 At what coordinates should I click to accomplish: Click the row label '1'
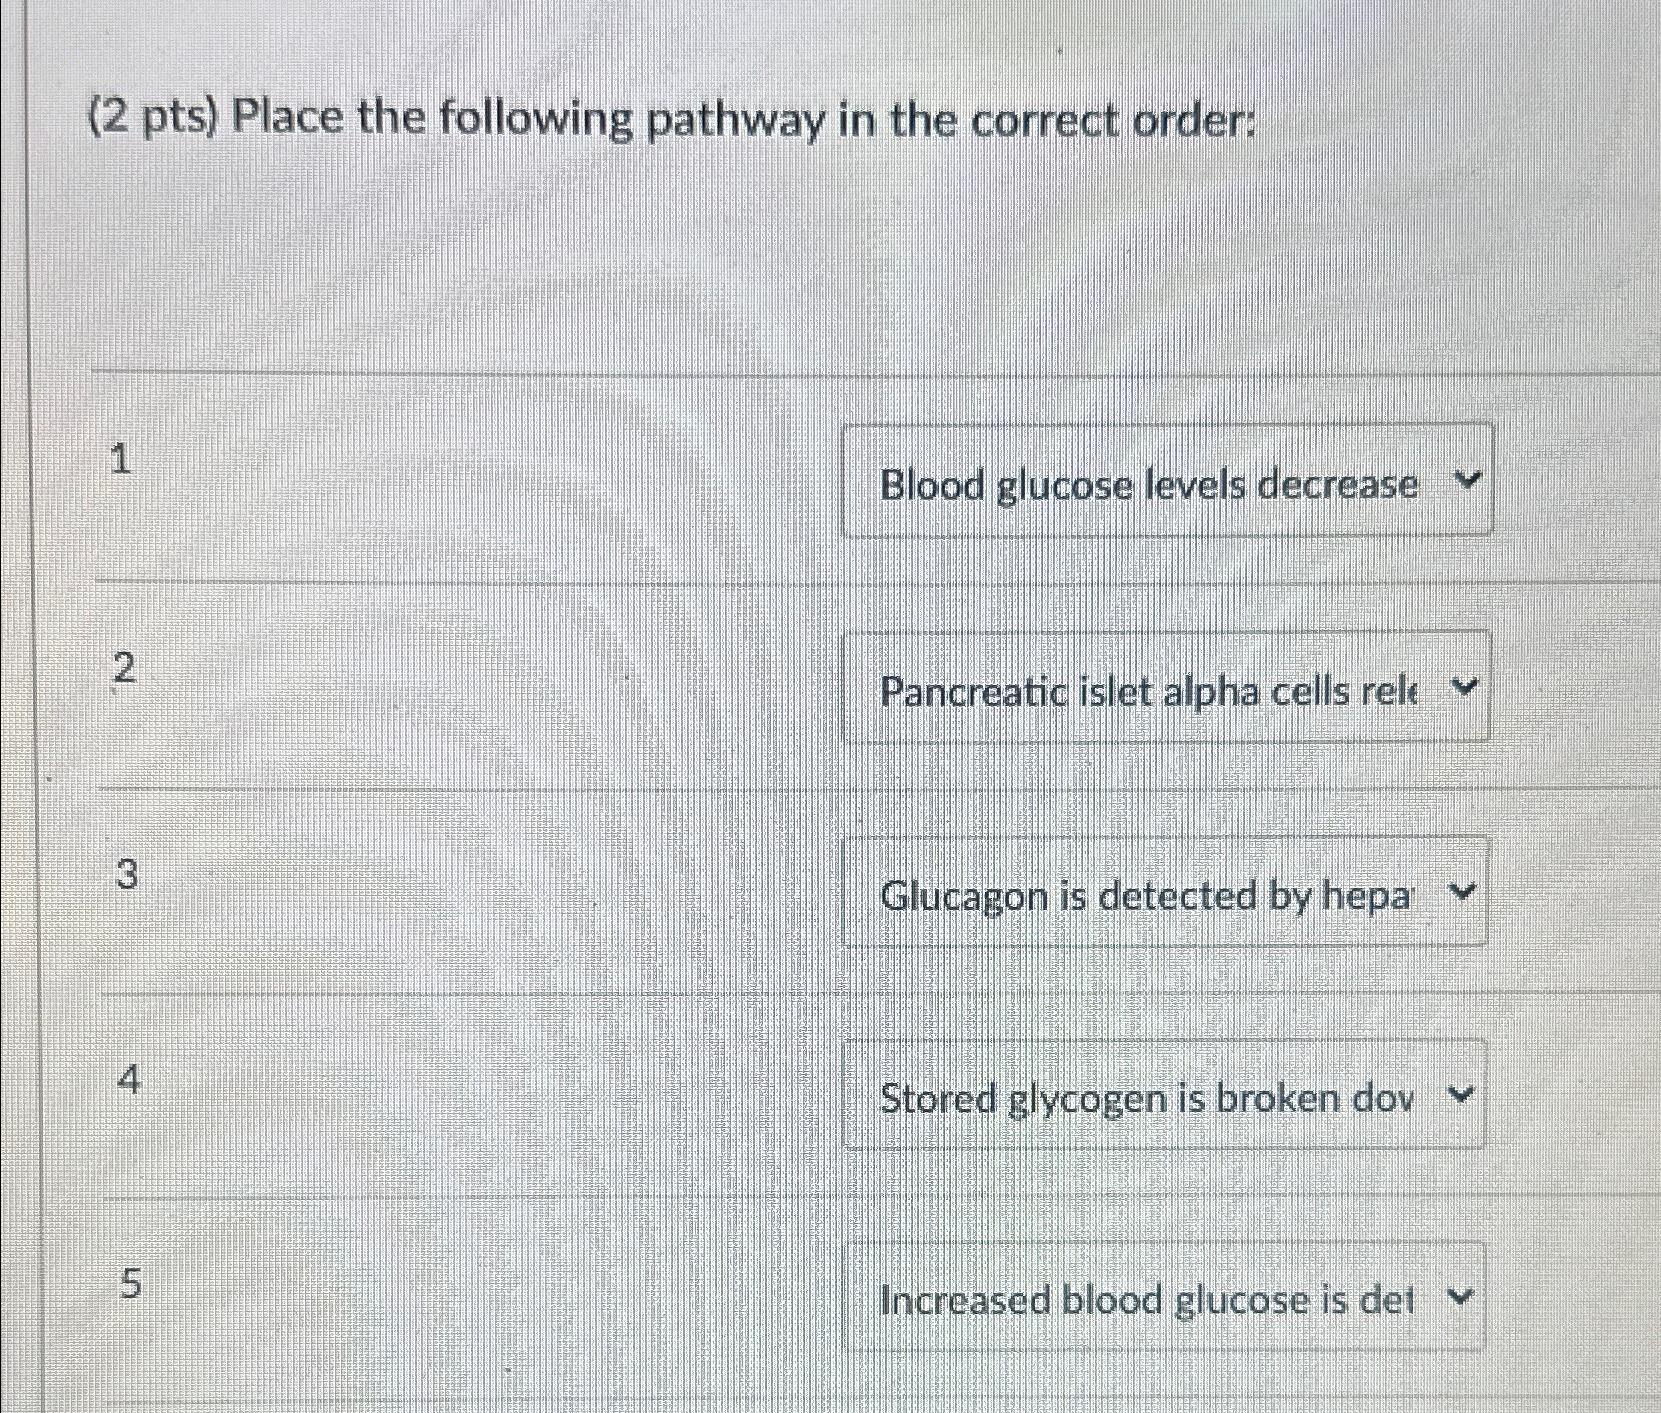coord(120,462)
